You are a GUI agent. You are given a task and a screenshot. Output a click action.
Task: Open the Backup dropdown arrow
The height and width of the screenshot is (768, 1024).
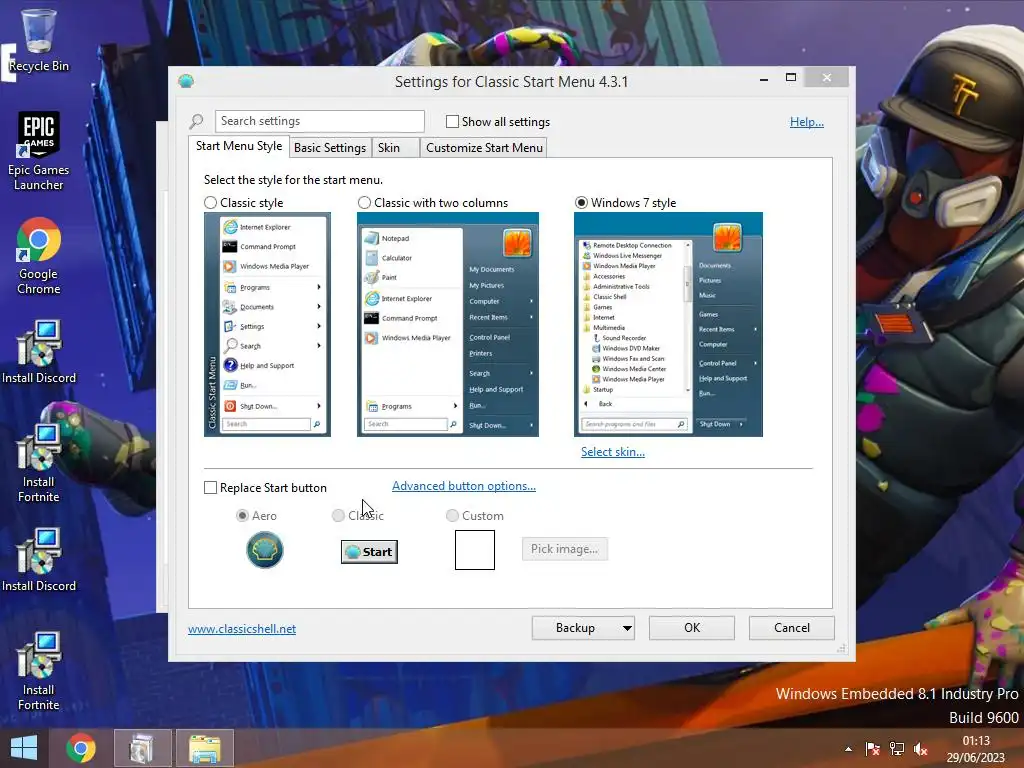(x=627, y=628)
